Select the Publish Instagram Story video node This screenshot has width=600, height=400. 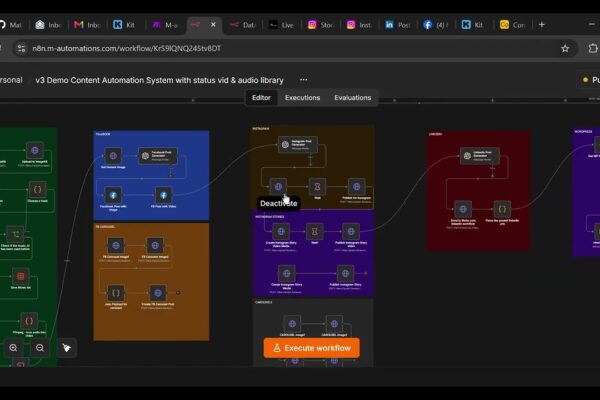[x=351, y=232]
